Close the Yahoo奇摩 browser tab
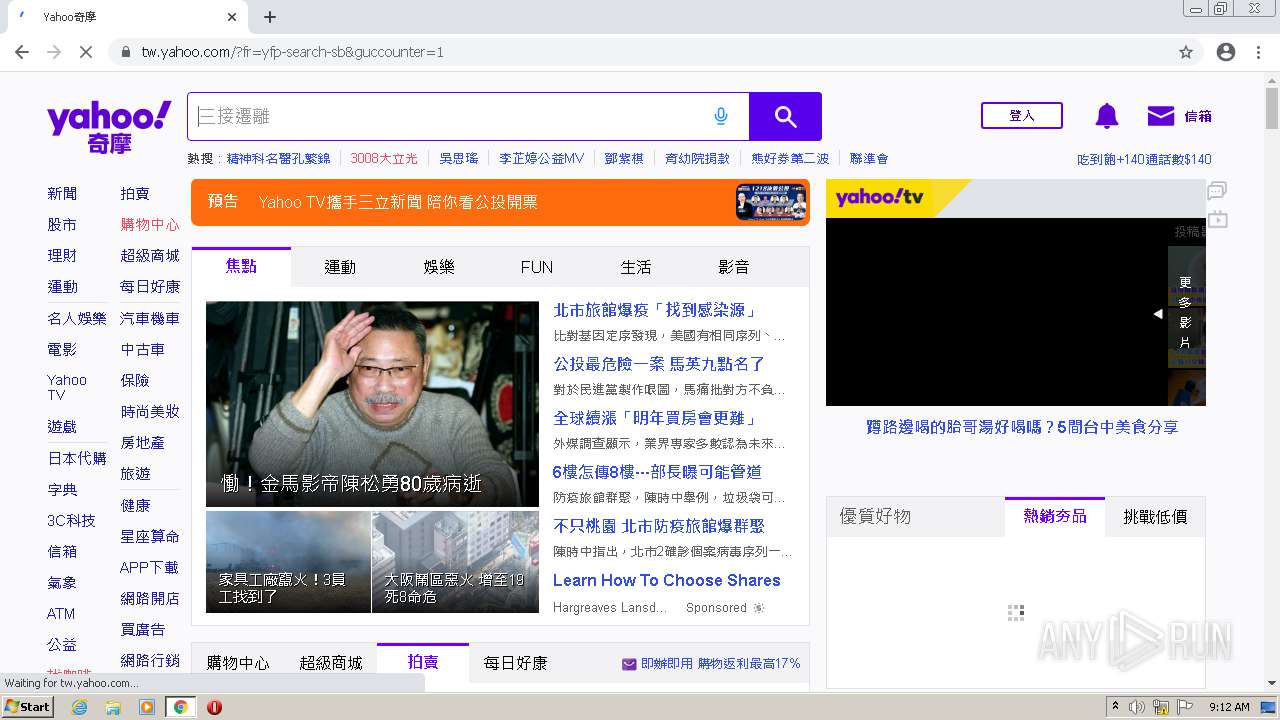The width and height of the screenshot is (1280, 720). point(232,17)
